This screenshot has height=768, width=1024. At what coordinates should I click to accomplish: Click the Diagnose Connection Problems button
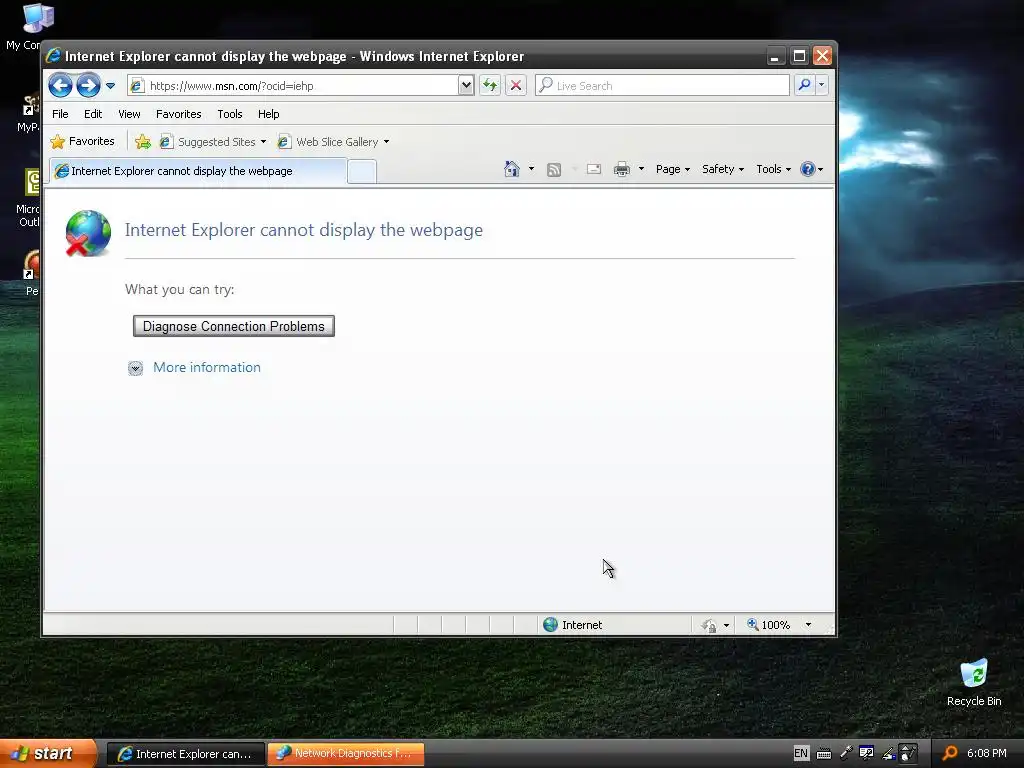tap(234, 326)
